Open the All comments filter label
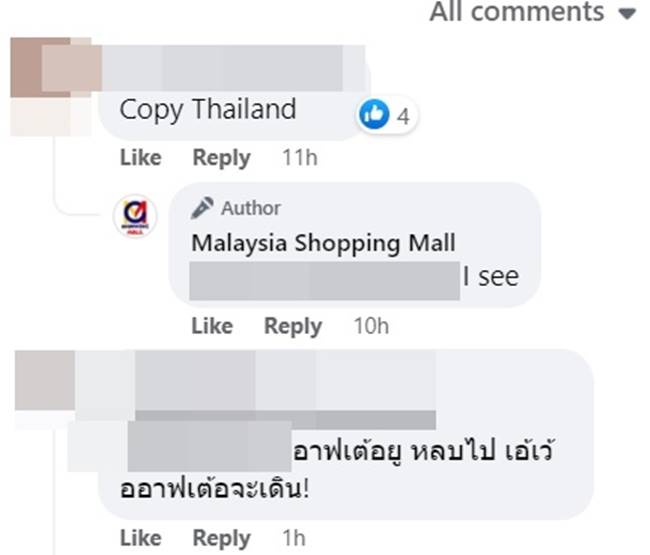This screenshot has width=650, height=555. 517,11
